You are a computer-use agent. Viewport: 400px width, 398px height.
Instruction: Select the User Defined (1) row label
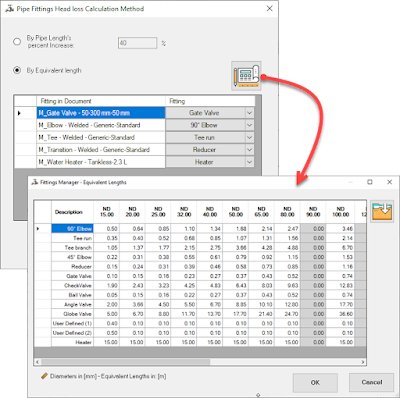72,323
